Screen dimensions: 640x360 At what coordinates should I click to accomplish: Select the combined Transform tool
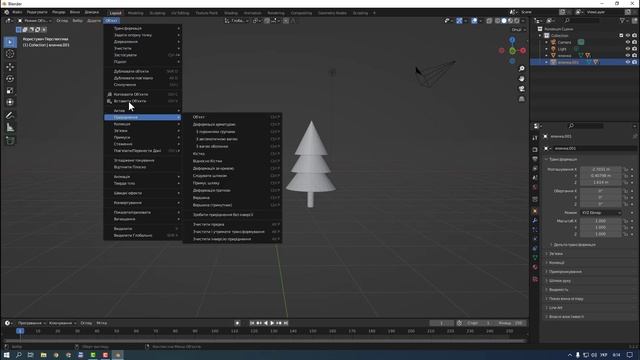(x=10, y=102)
